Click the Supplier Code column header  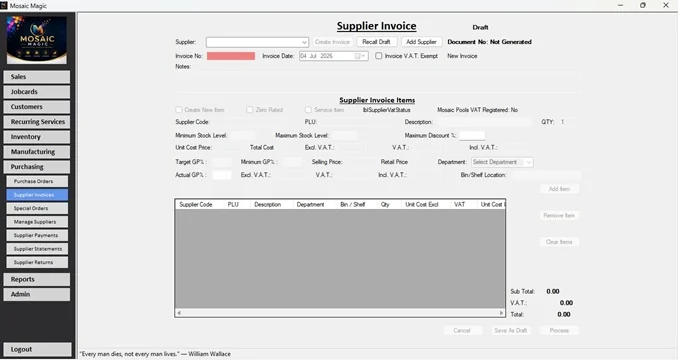tap(200, 204)
